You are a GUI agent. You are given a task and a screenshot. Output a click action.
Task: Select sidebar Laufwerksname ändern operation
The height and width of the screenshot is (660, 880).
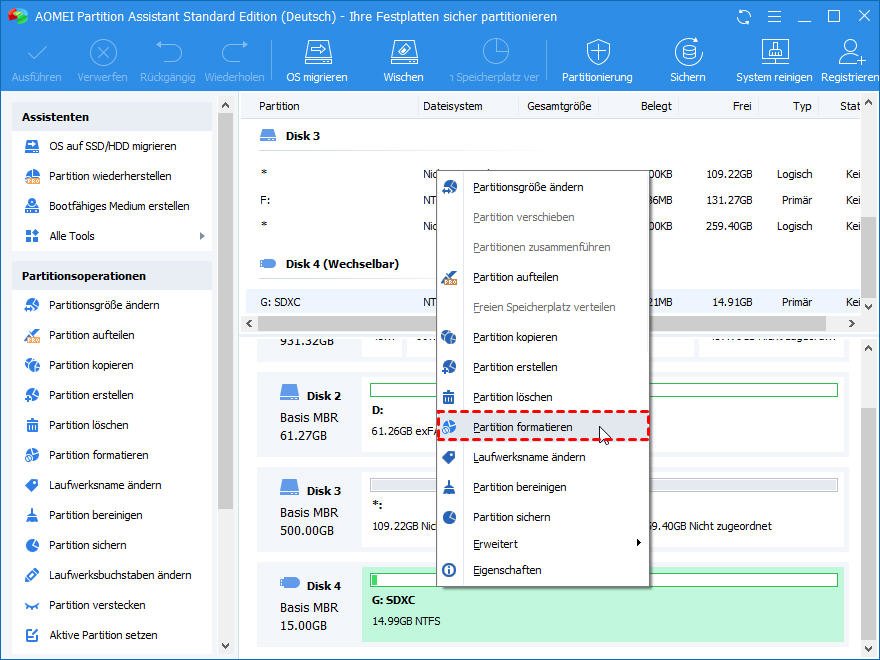105,485
